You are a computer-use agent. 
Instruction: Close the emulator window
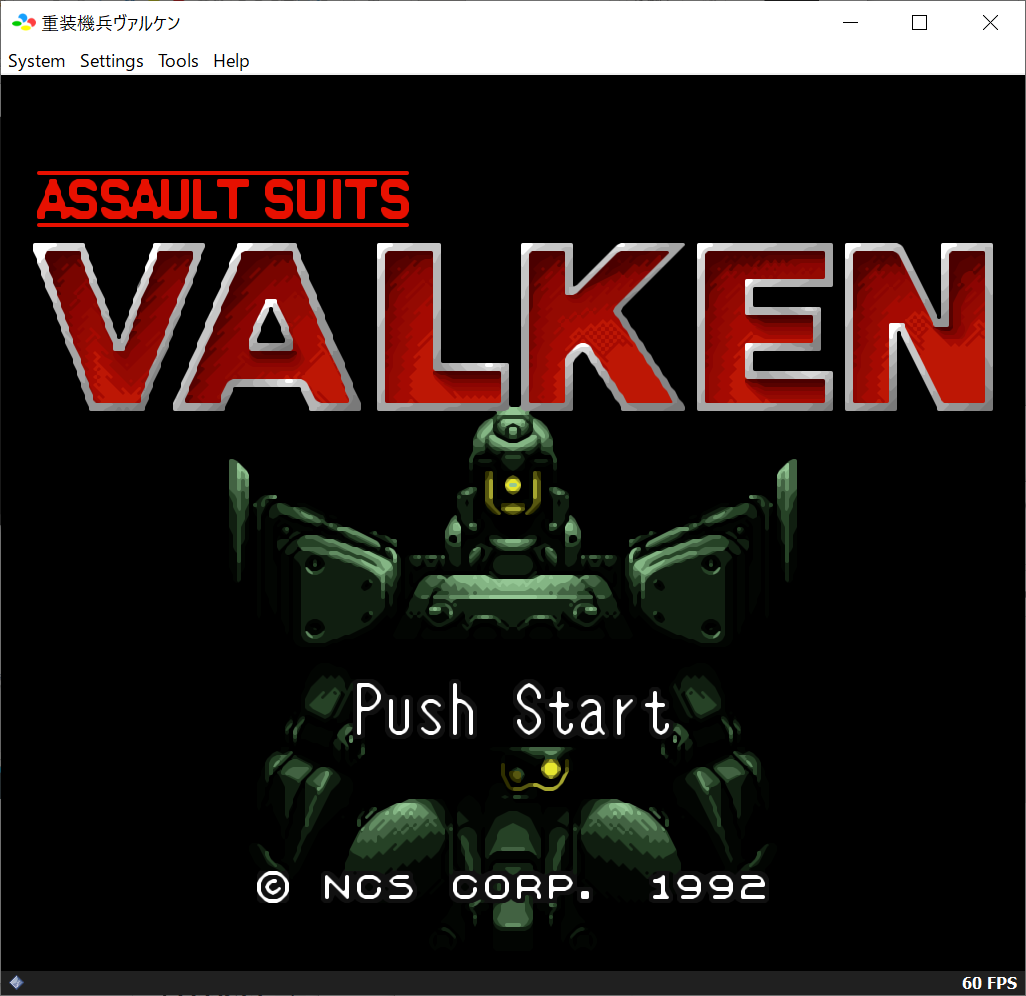[x=990, y=23]
